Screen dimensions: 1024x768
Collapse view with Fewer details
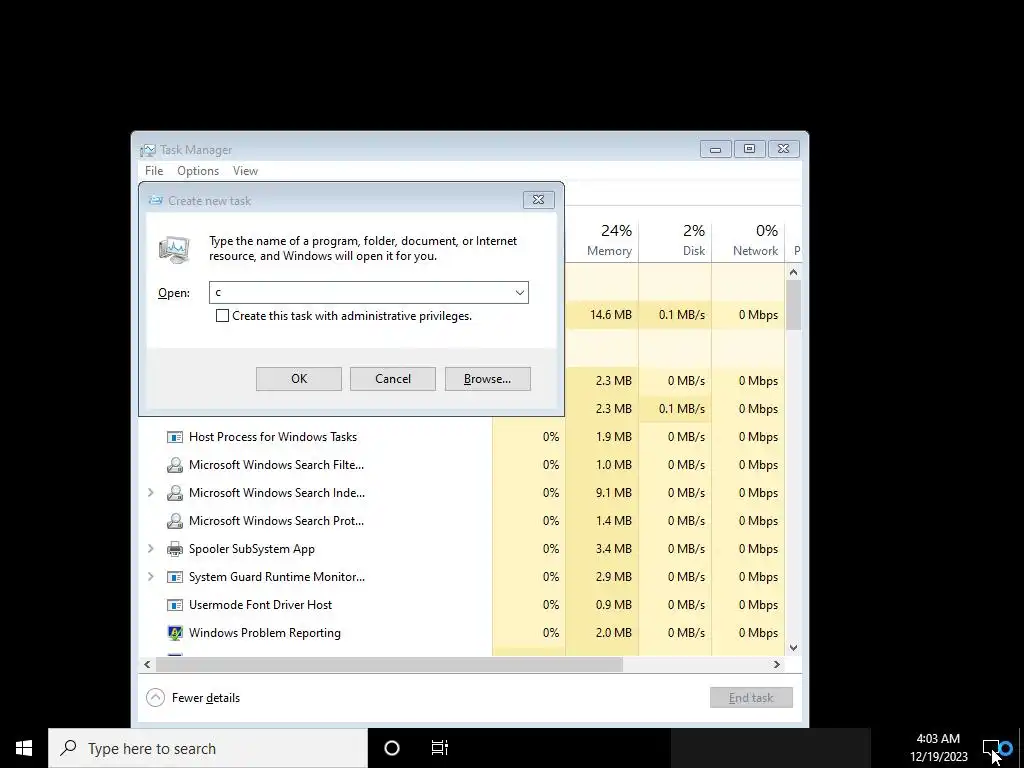pyautogui.click(x=193, y=698)
